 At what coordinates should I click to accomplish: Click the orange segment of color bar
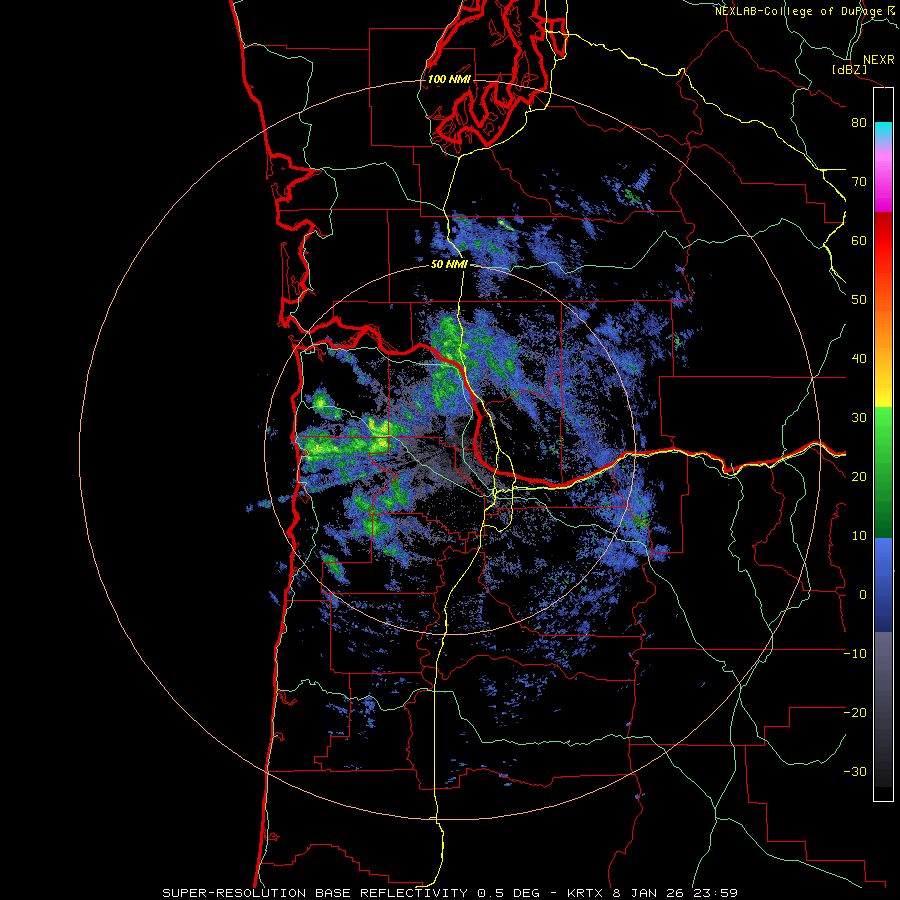point(883,327)
